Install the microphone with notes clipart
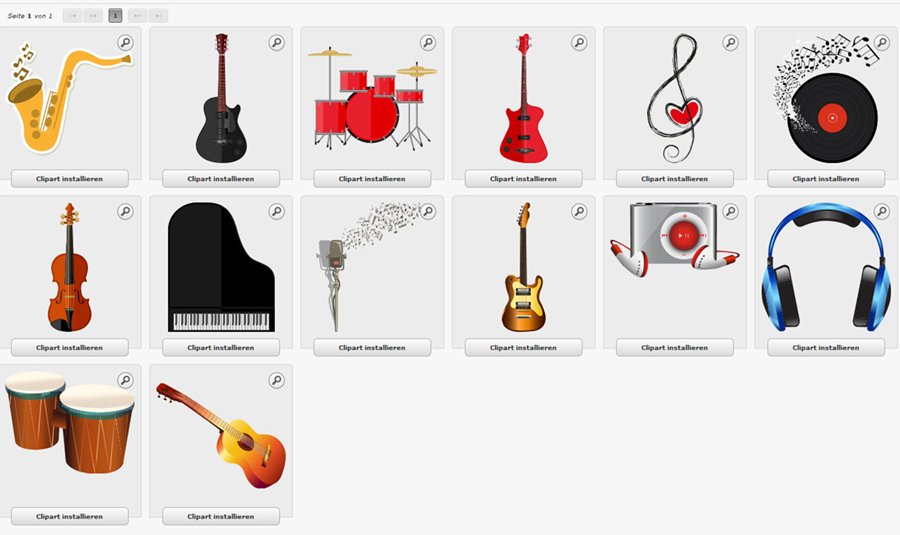Viewport: 900px width, 535px height. pos(372,347)
